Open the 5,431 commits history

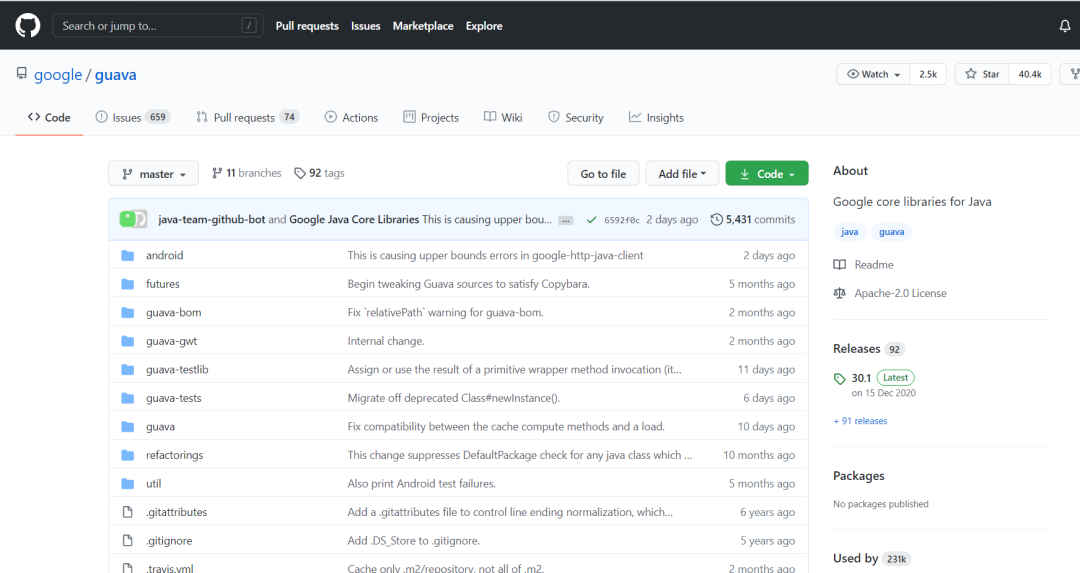pyautogui.click(x=753, y=220)
